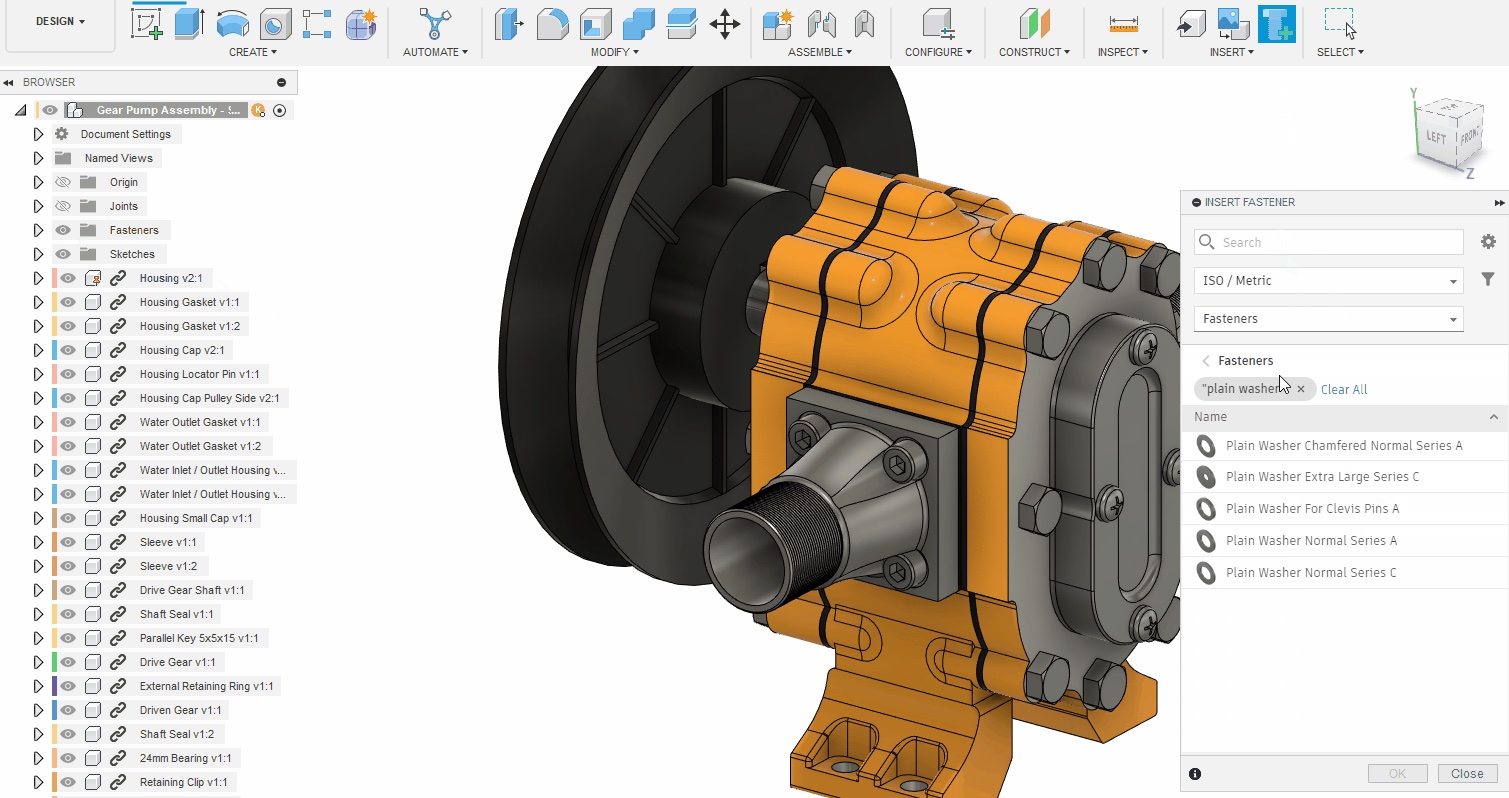Click the Measure ruler icon
The image size is (1509, 798).
pyautogui.click(x=1123, y=23)
